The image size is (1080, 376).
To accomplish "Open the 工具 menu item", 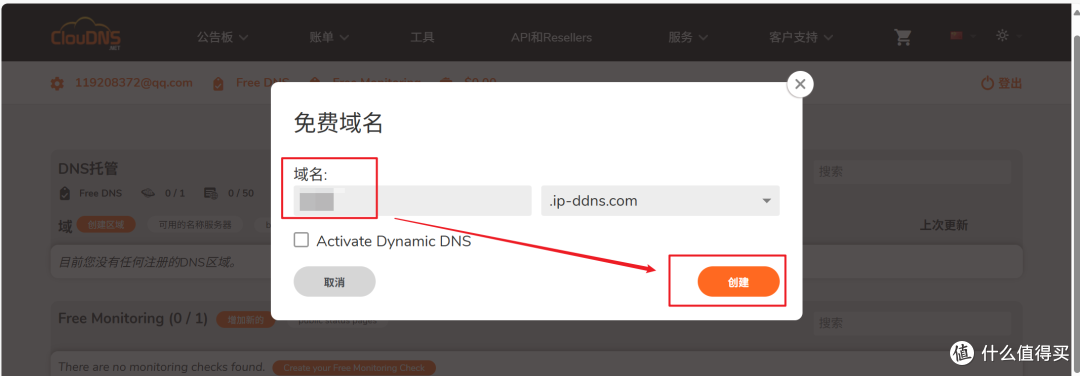I will click(422, 37).
